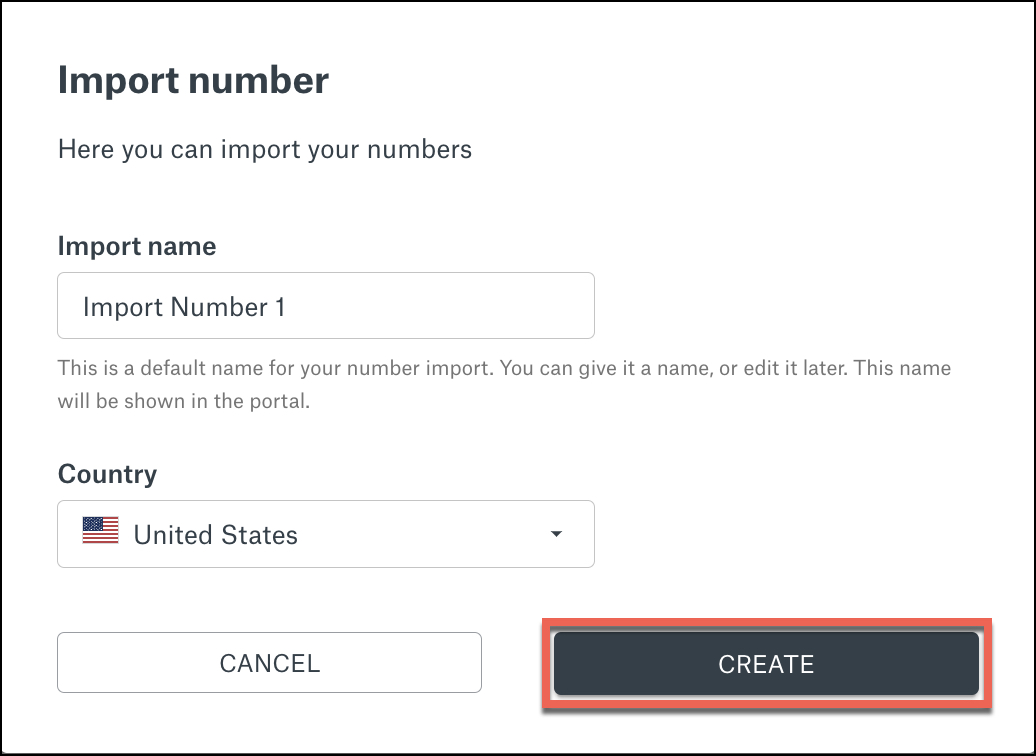Click the United States country entry
This screenshot has width=1036, height=756.
[x=217, y=534]
